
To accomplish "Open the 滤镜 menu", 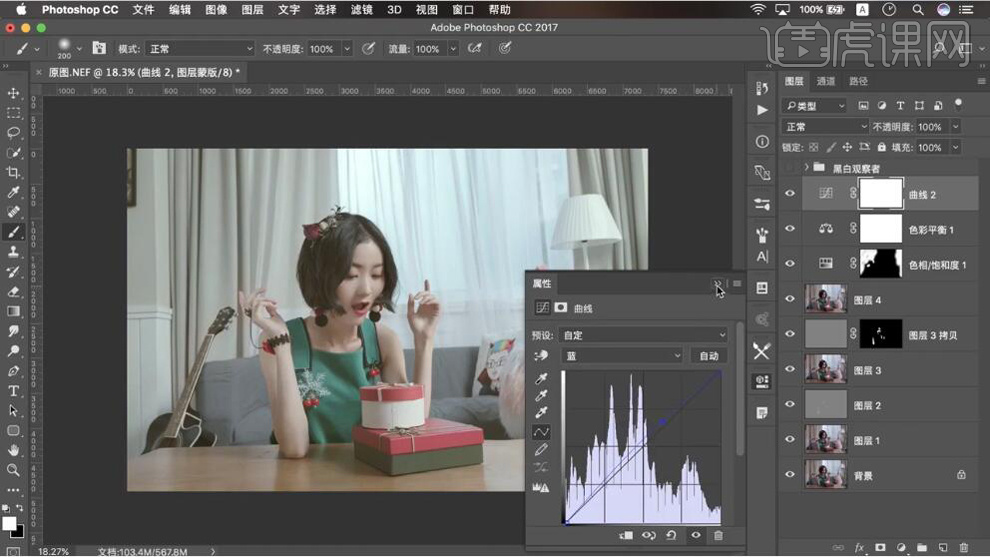I will 361,9.
